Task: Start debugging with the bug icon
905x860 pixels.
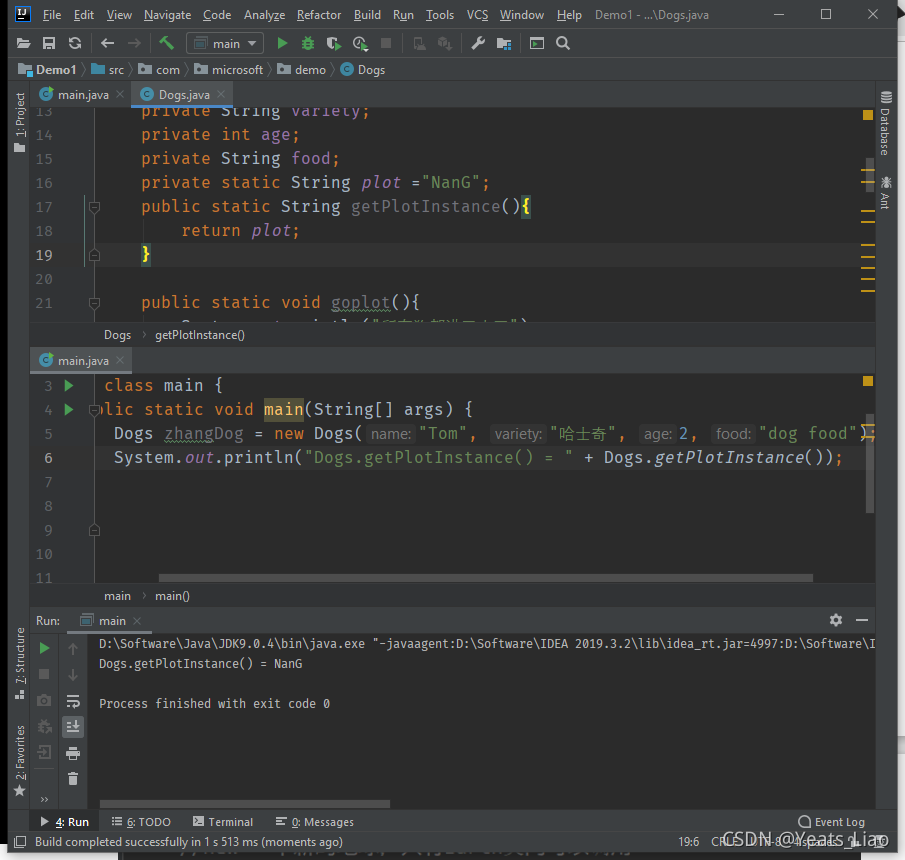Action: pos(308,43)
